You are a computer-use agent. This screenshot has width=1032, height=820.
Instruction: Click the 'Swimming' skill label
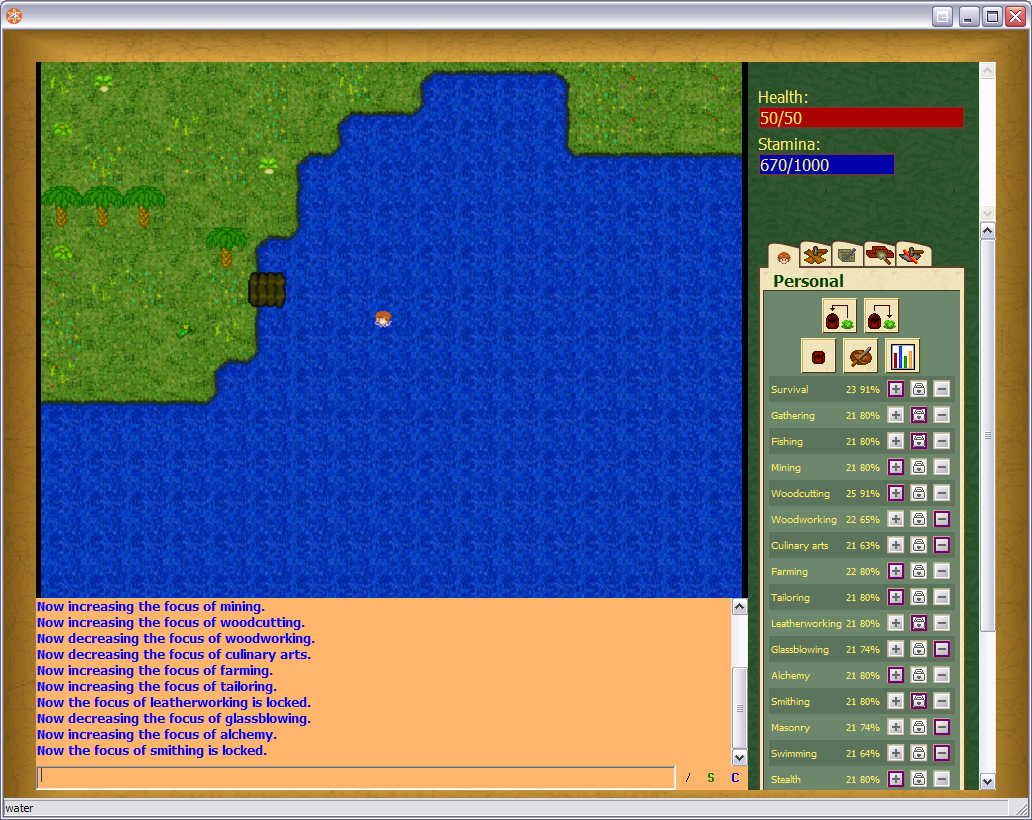pyautogui.click(x=794, y=754)
